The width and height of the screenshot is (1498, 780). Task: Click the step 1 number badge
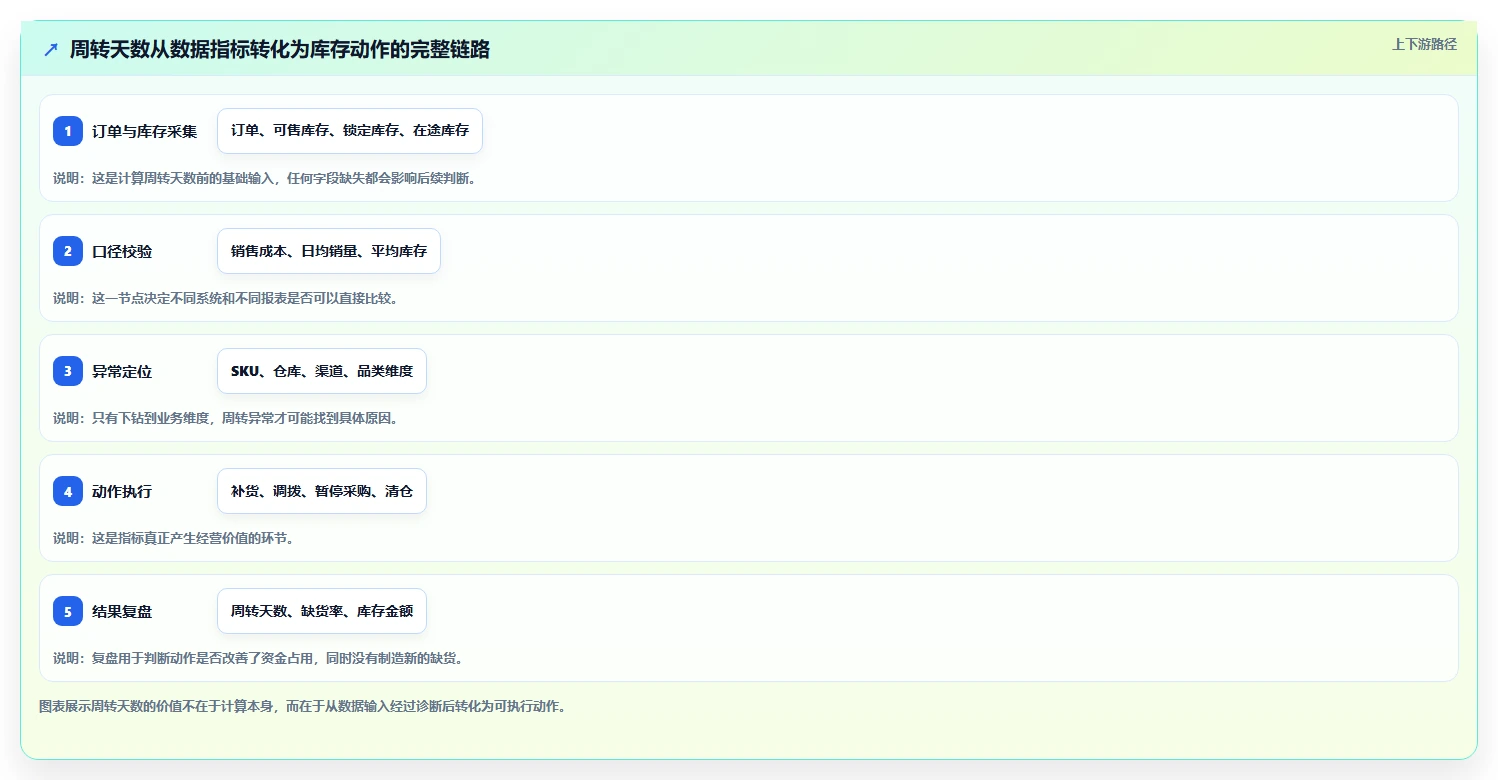(x=68, y=131)
